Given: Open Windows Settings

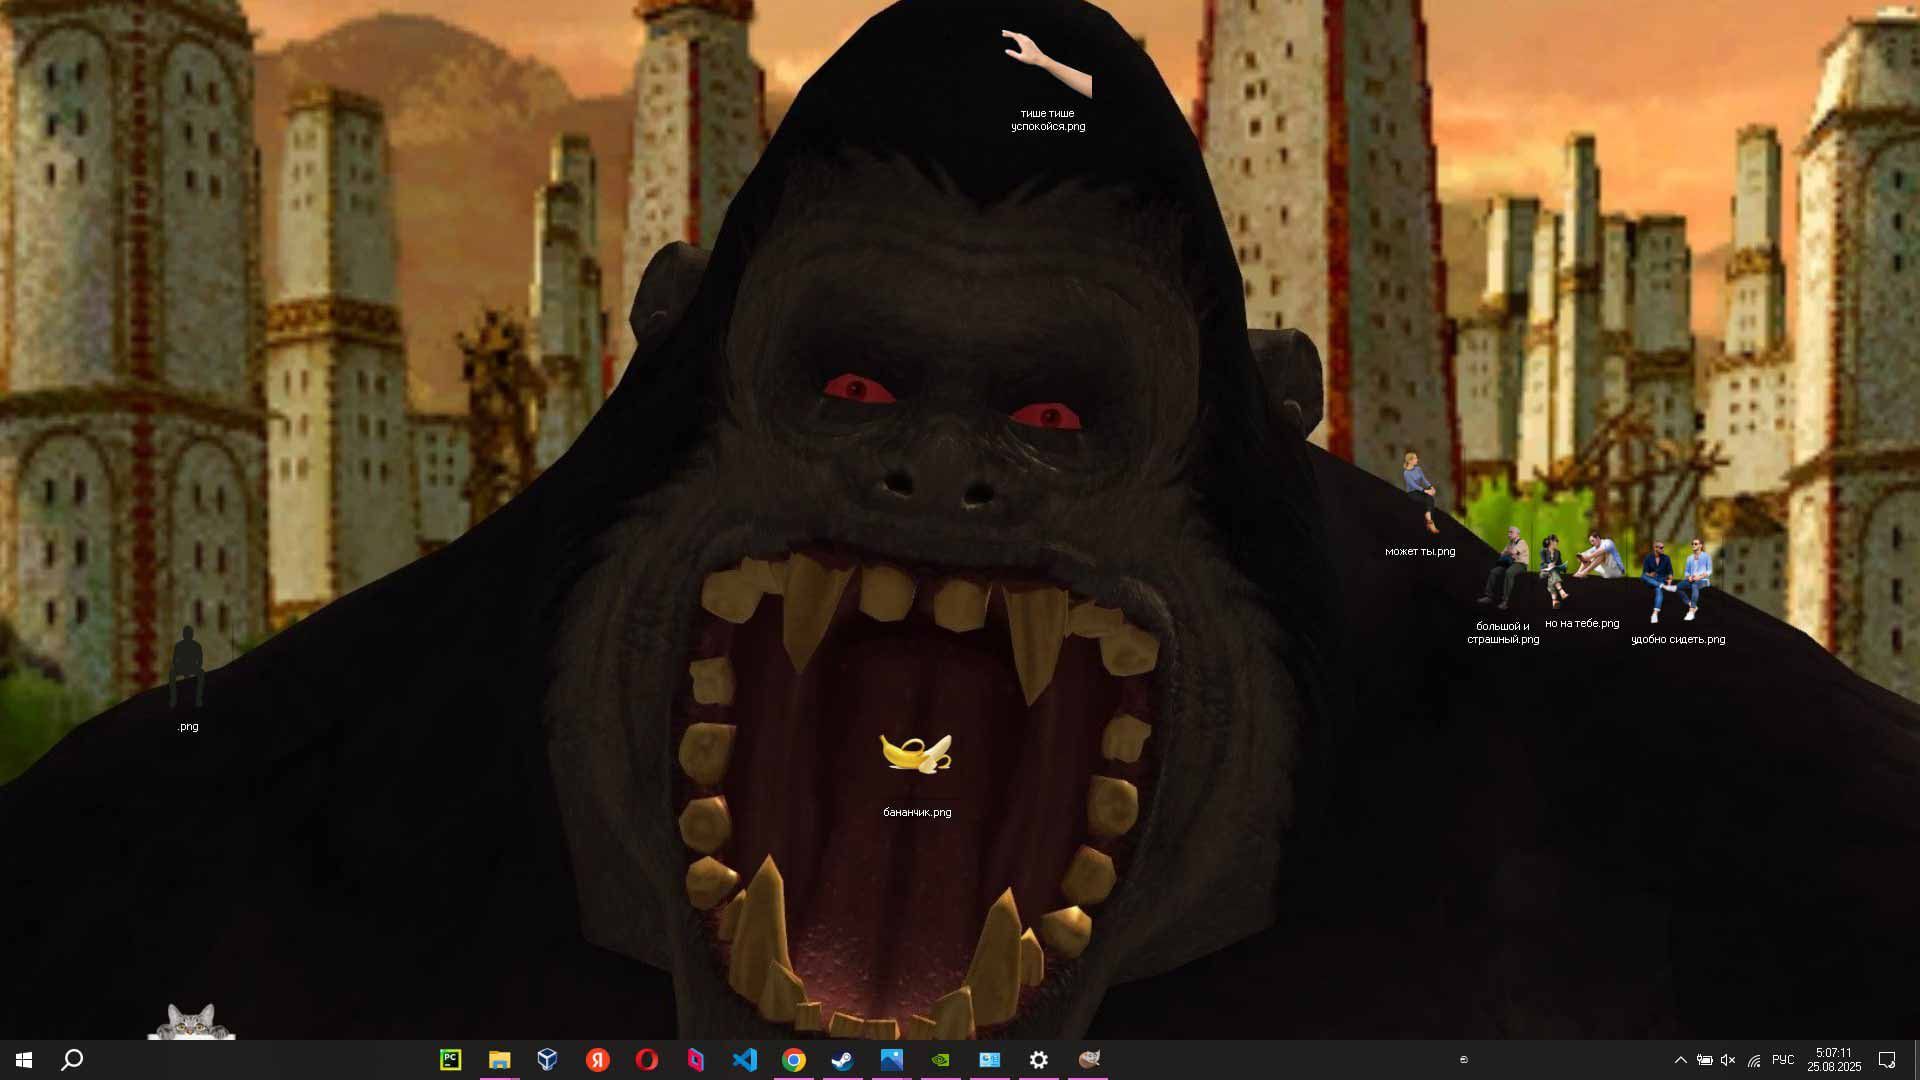Looking at the screenshot, I should pyautogui.click(x=1038, y=1060).
